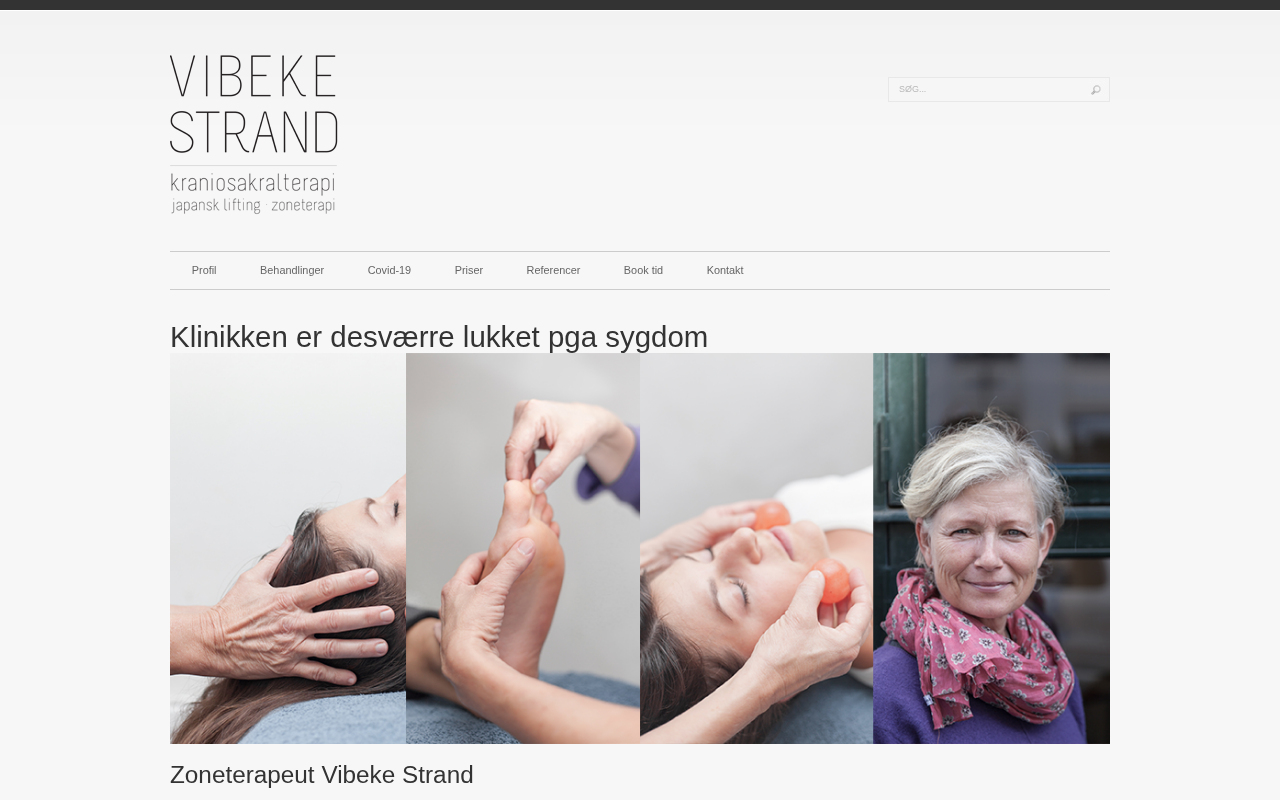Click the STRAND text in the logo
This screenshot has width=1280, height=800.
point(254,131)
